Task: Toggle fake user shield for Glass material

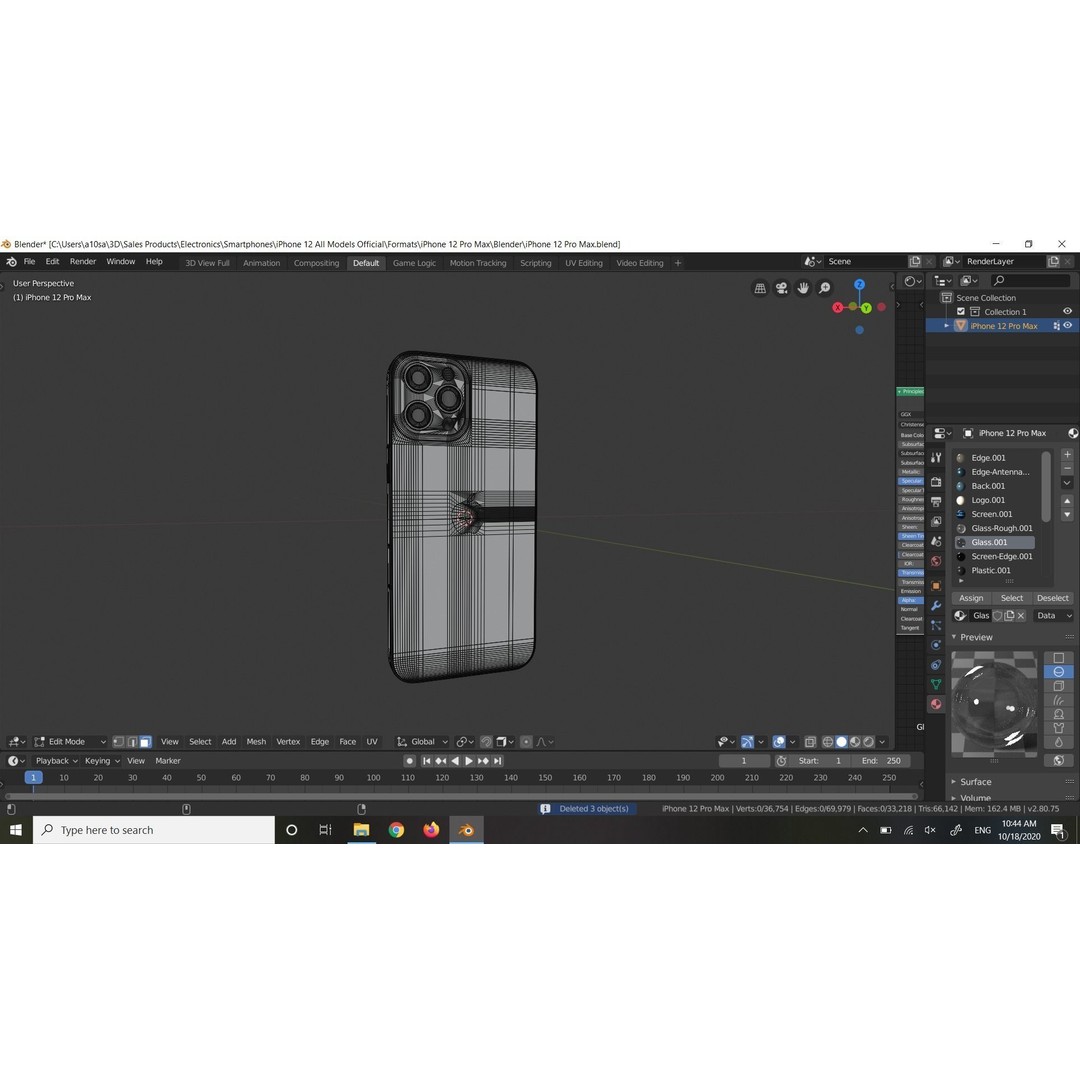Action: tap(997, 616)
